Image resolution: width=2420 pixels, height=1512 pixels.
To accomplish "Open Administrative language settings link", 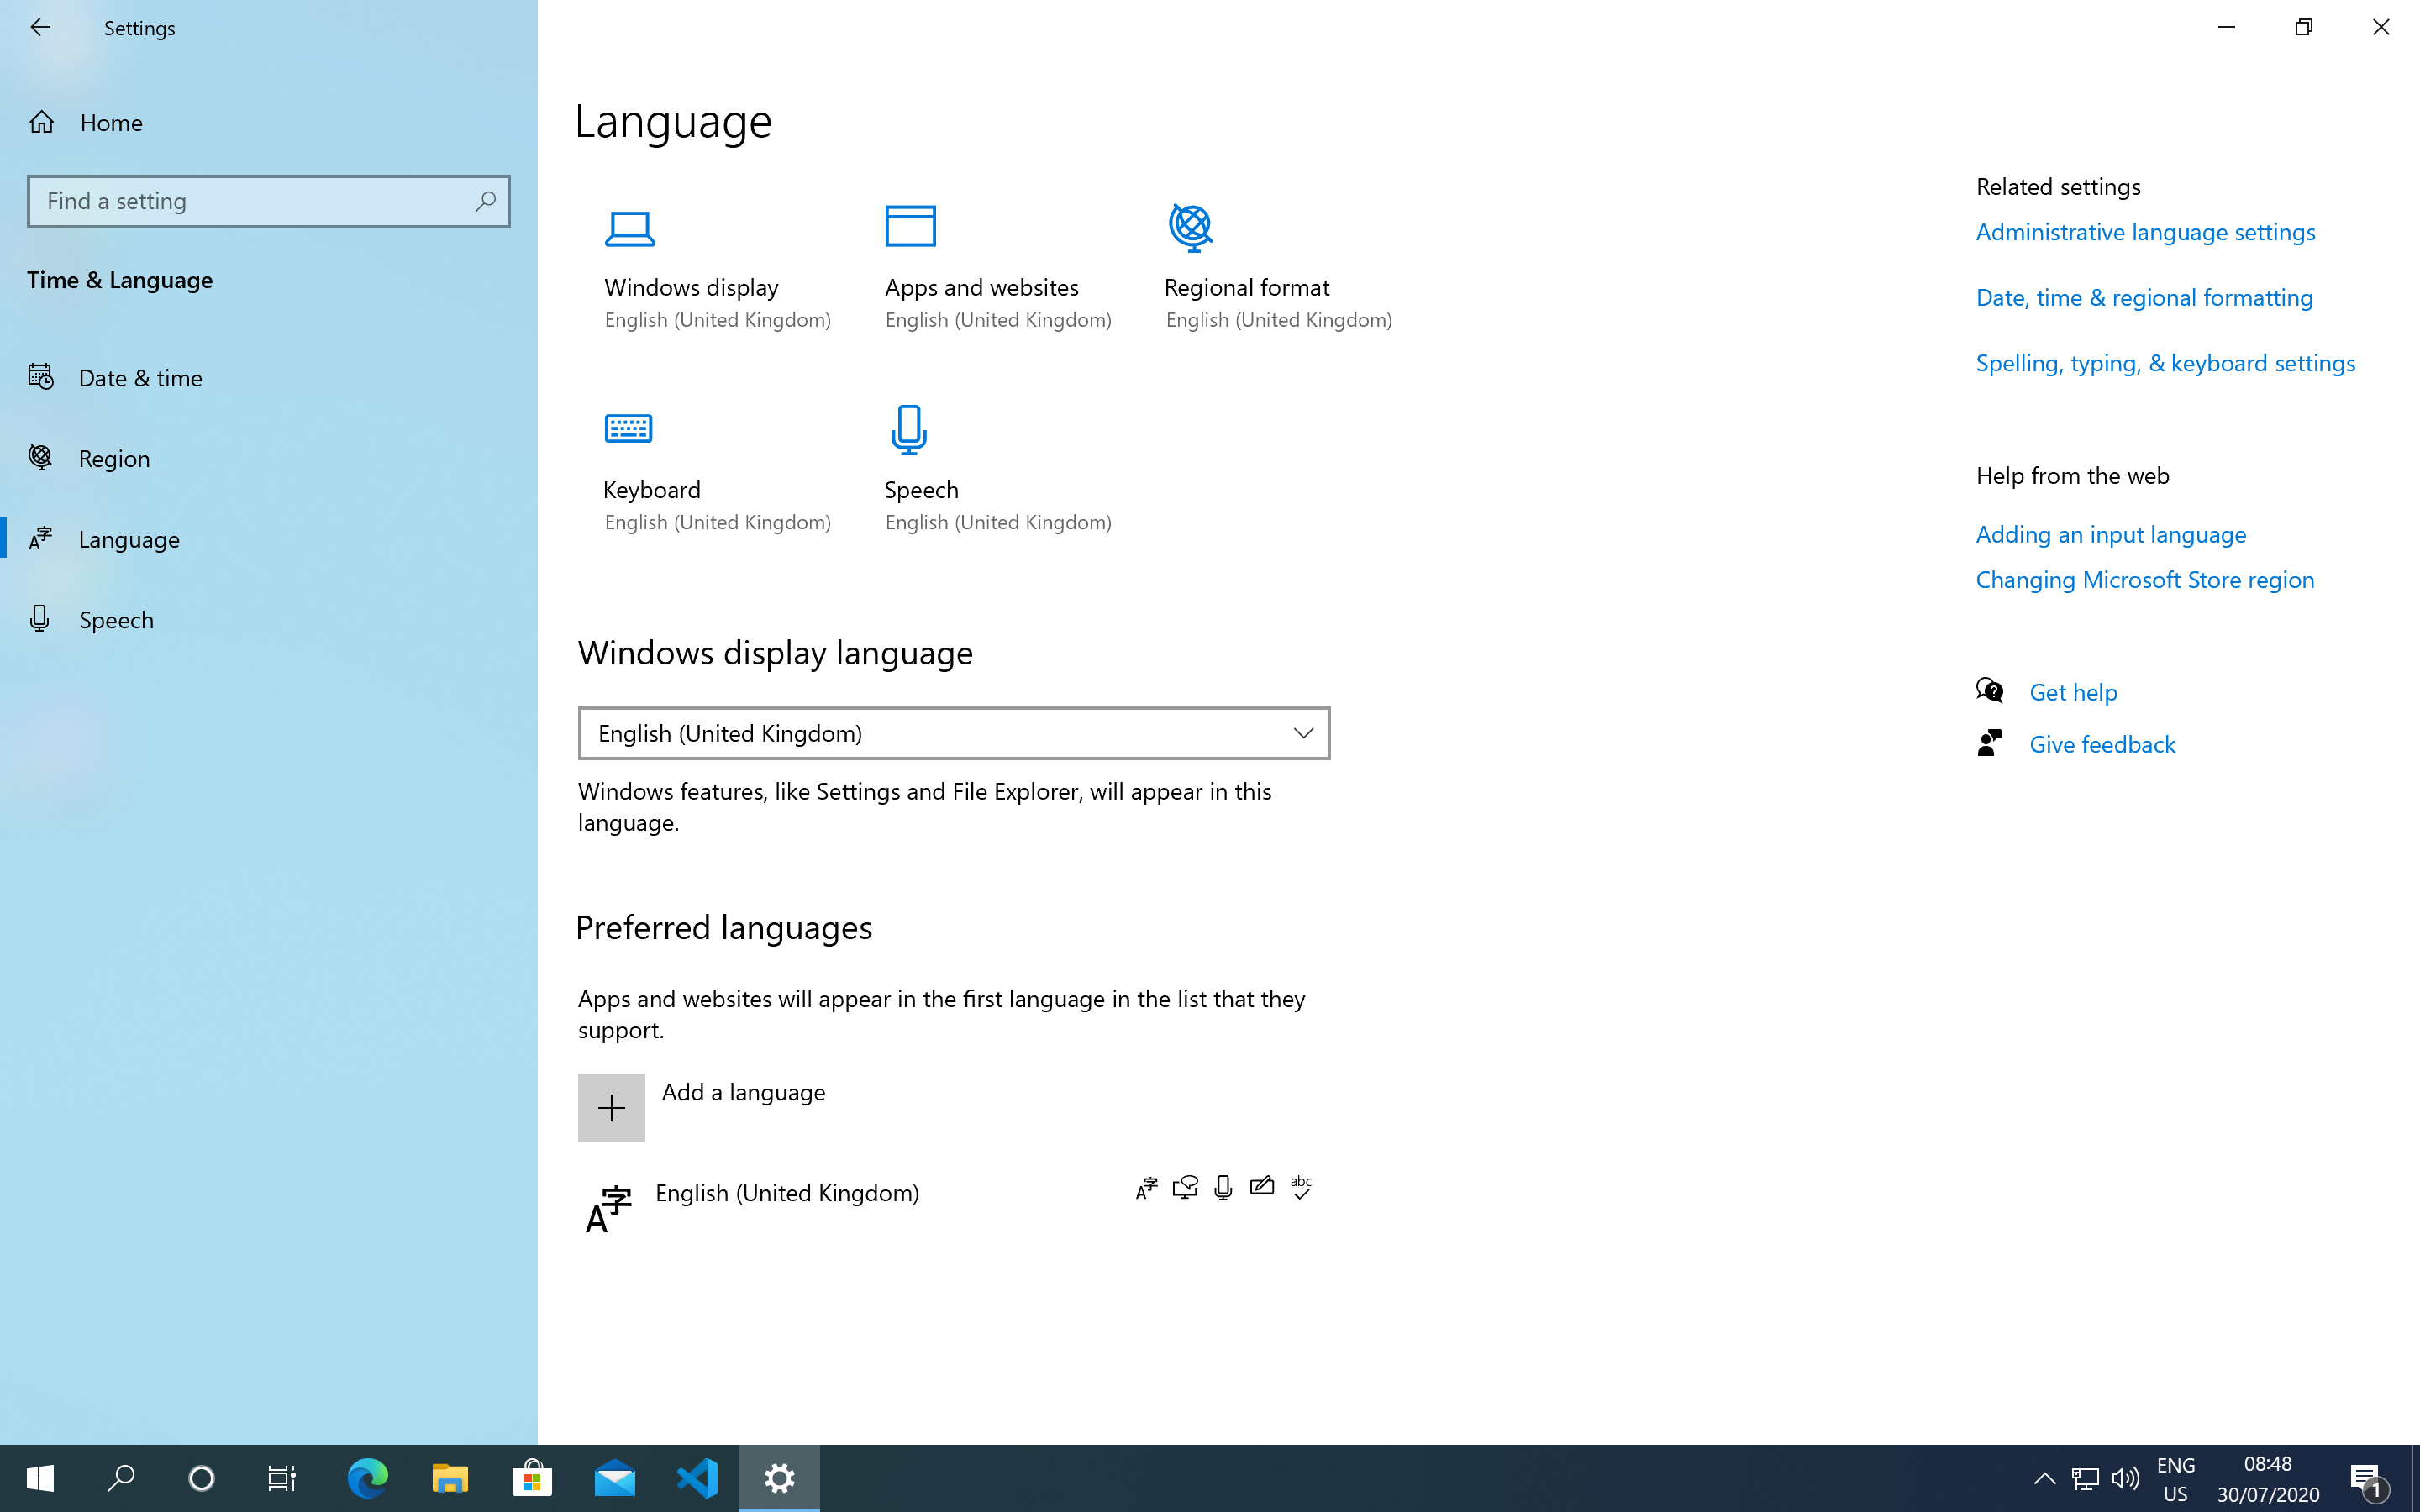I will (2145, 232).
